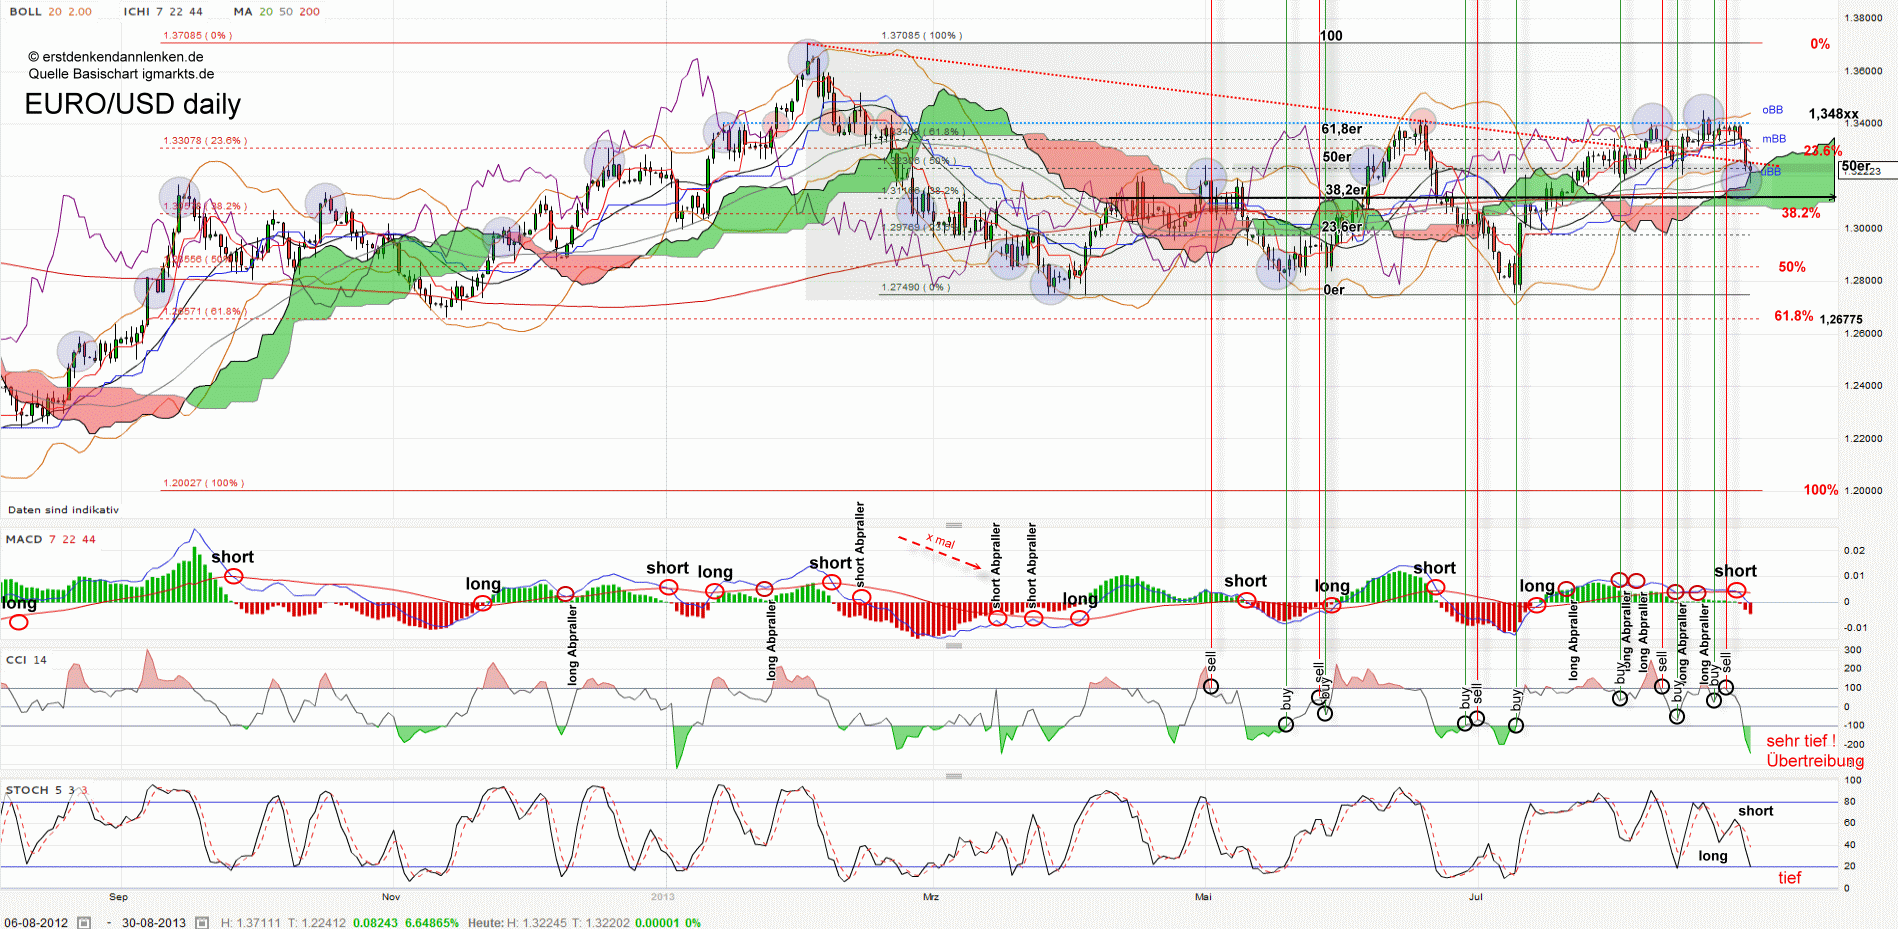Image resolution: width=1898 pixels, height=929 pixels.
Task: Click the EURO/USD daily chart title
Action: pyautogui.click(x=133, y=104)
